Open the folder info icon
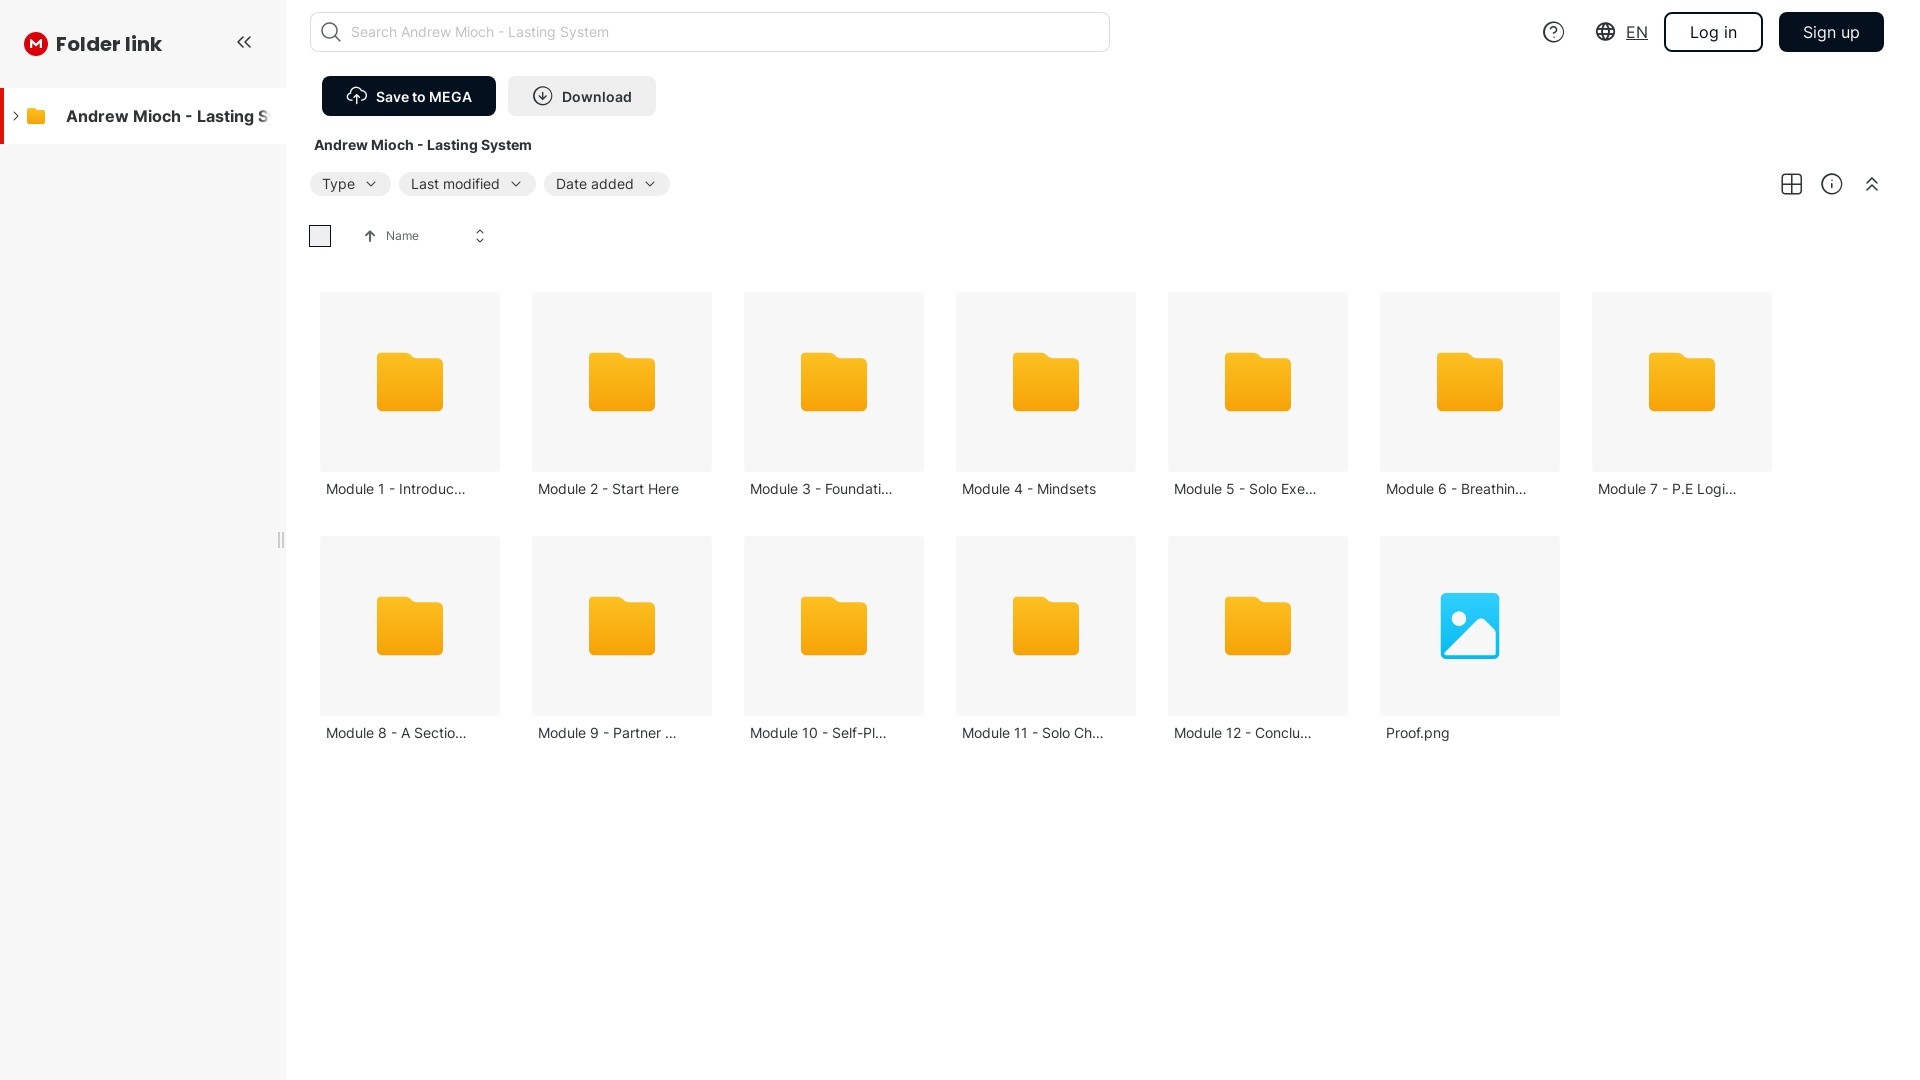Image resolution: width=1920 pixels, height=1080 pixels. click(x=1831, y=184)
